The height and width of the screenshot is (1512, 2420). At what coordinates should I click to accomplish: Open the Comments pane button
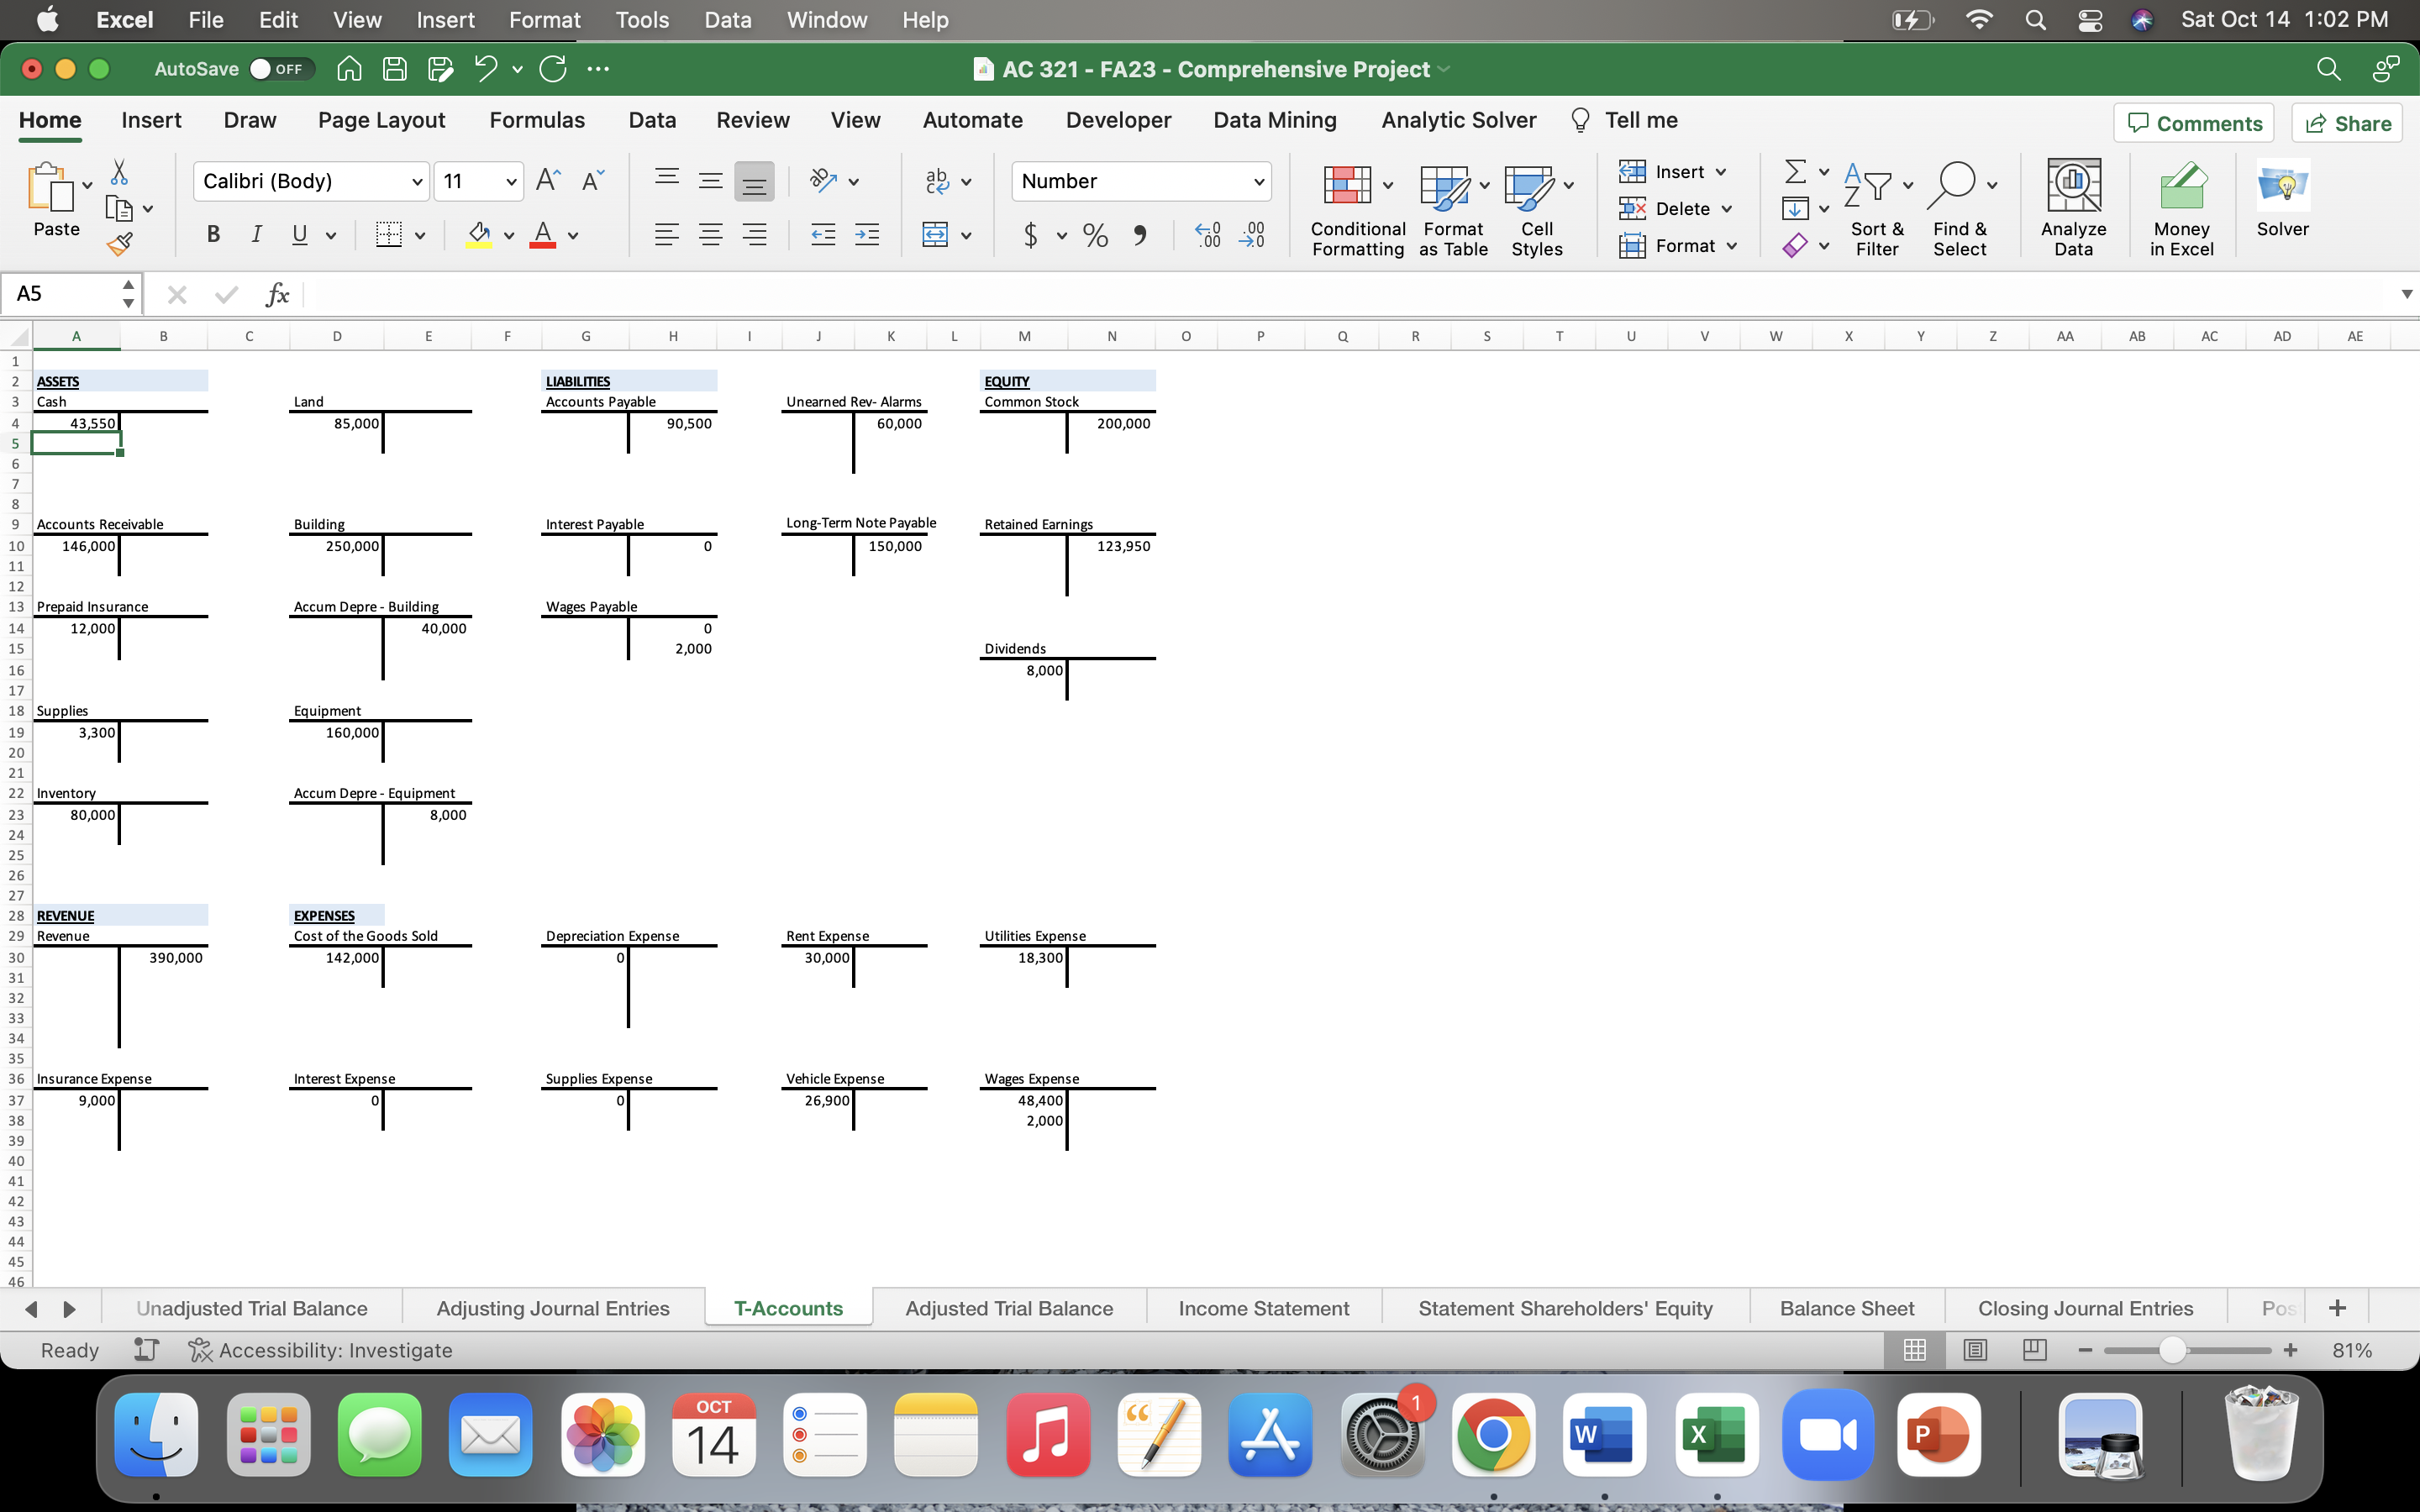click(x=2193, y=123)
